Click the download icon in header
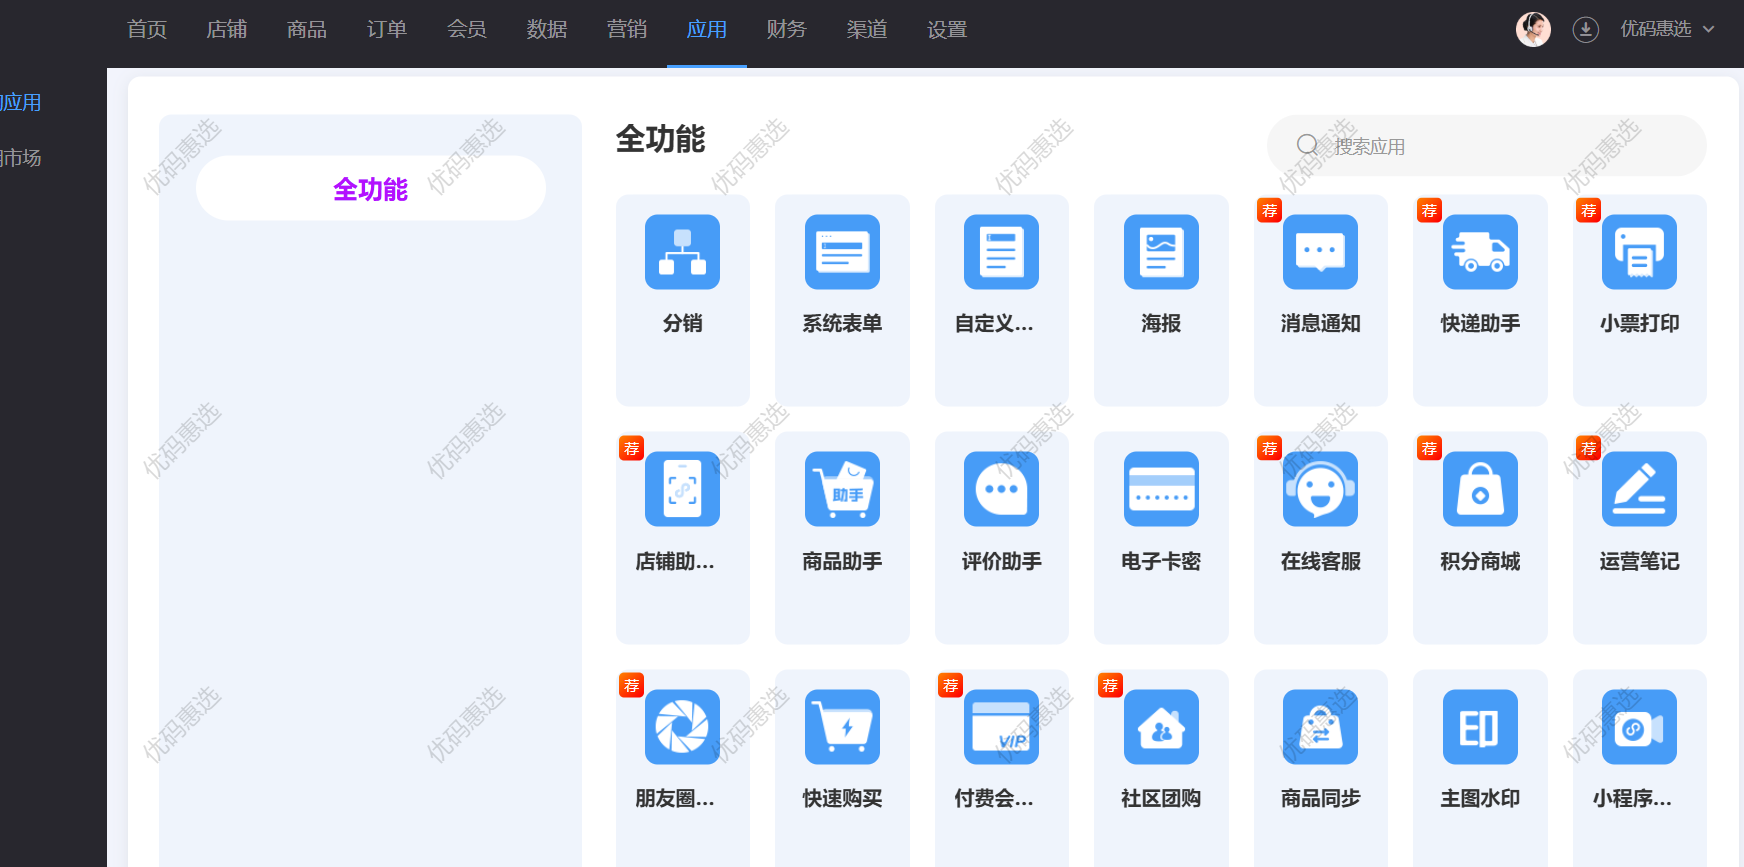 click(x=1585, y=30)
